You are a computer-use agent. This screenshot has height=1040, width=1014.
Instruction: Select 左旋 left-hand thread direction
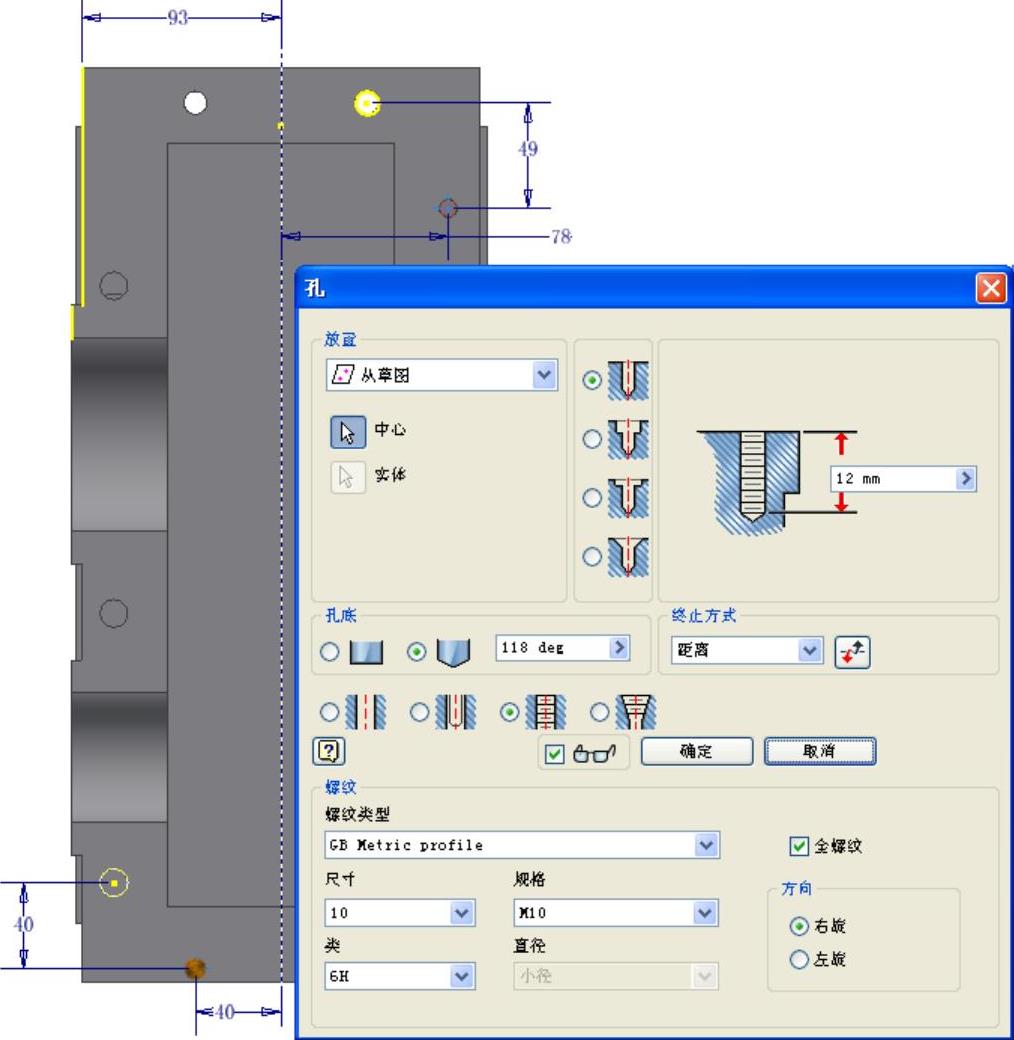click(x=799, y=959)
